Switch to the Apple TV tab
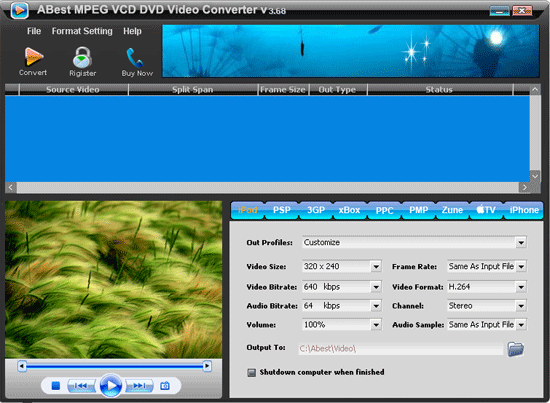The height and width of the screenshot is (403, 550). [486, 210]
